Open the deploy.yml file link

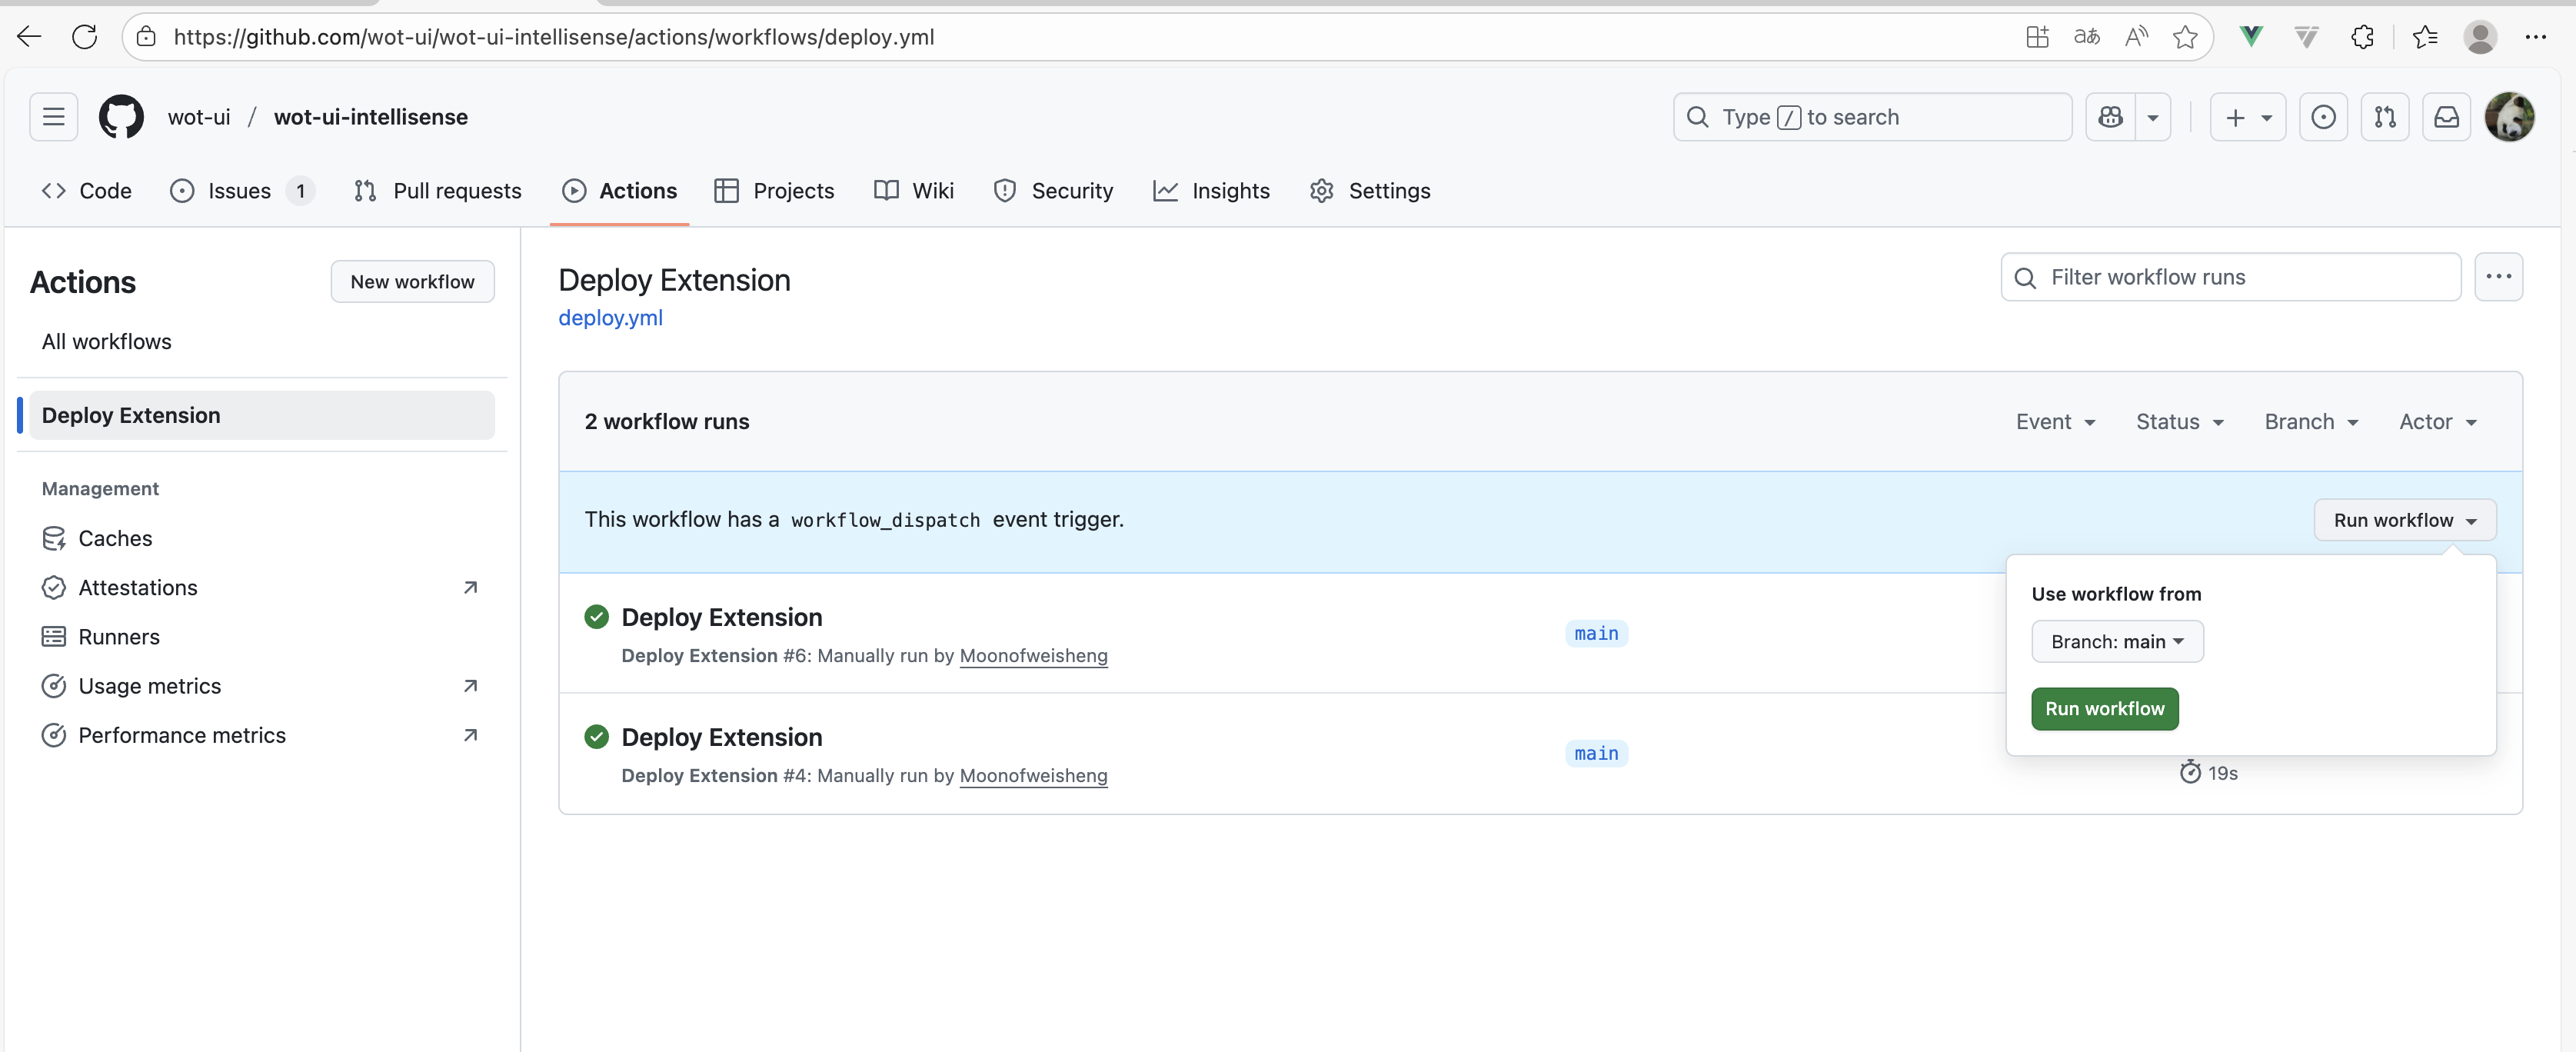click(610, 318)
